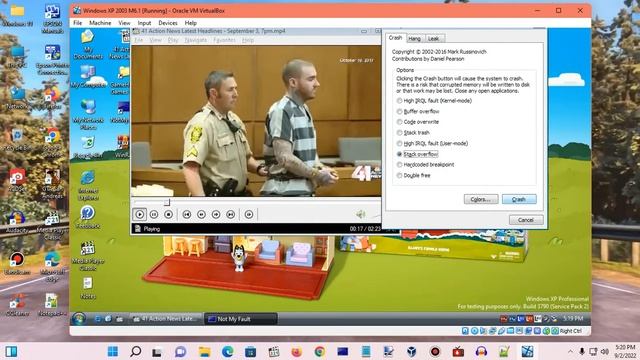
Task: Select the Hardcoded breakpoint option
Action: pyautogui.click(x=425, y=164)
